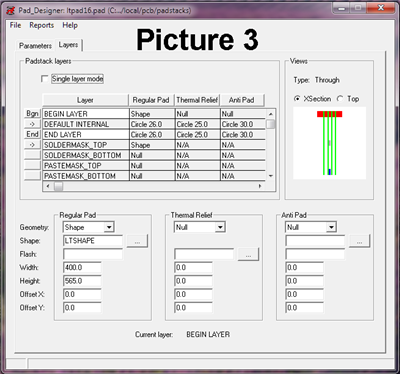Click the Thermal Relief Flash field
This screenshot has height=374, width=400.
click(x=204, y=254)
